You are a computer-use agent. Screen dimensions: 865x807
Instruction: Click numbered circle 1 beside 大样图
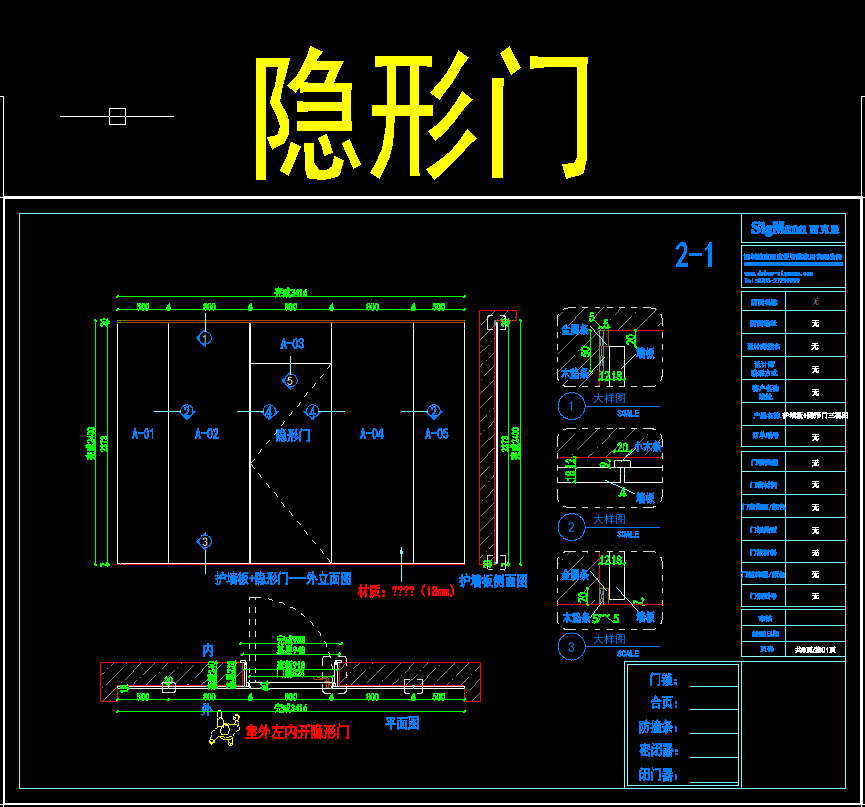tap(571, 407)
